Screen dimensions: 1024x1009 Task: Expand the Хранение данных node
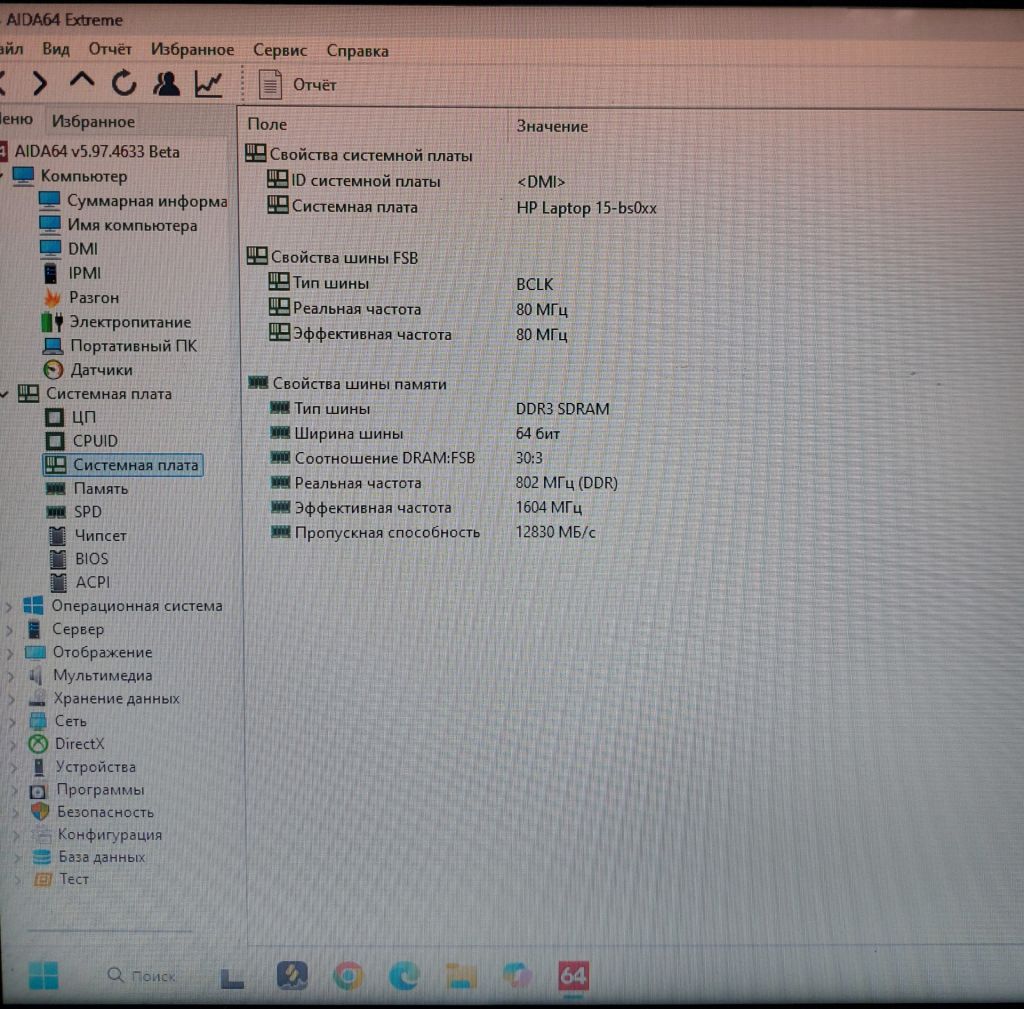(12, 699)
